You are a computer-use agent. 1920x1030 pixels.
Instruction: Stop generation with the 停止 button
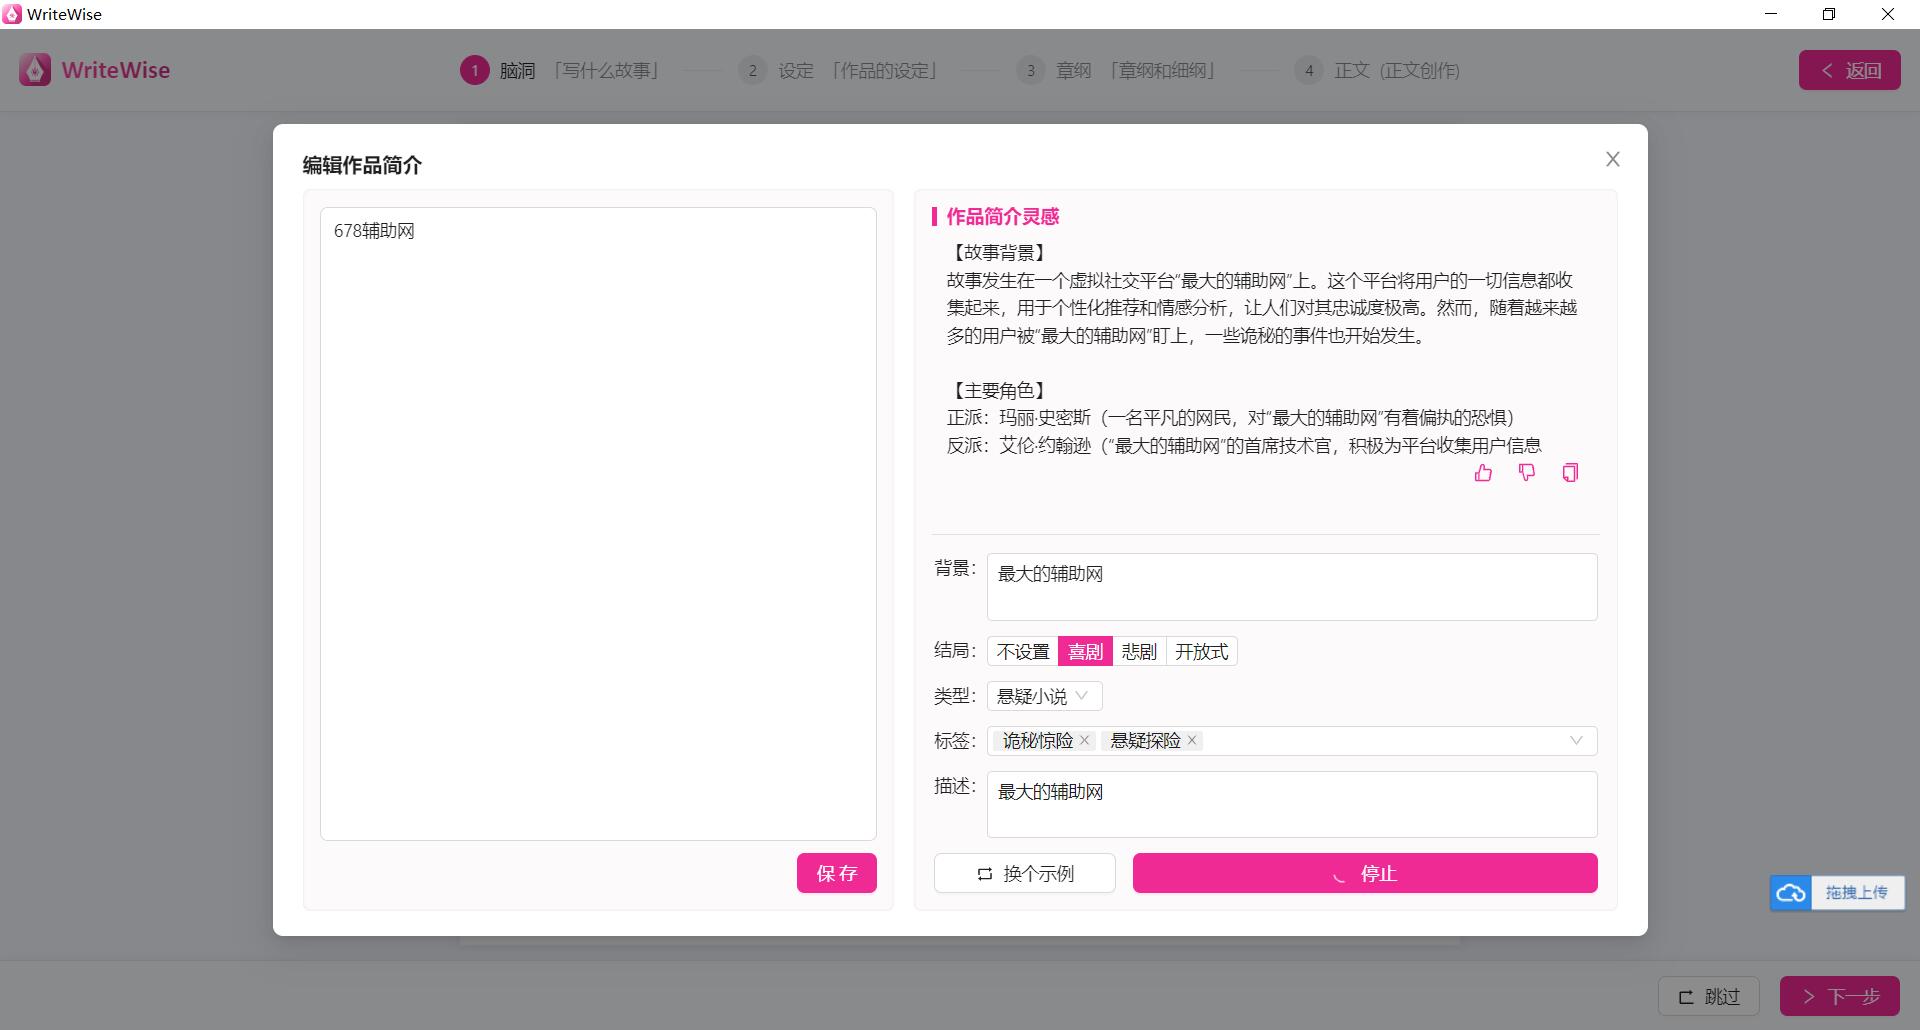1365,873
